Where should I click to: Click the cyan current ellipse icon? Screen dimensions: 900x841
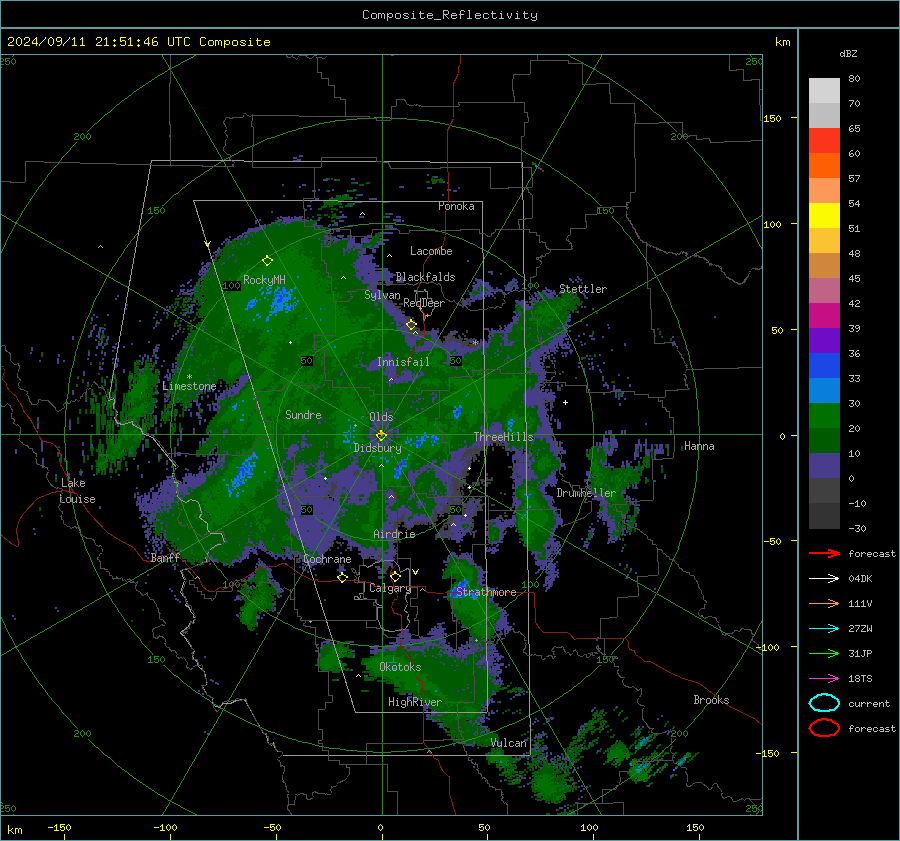824,703
